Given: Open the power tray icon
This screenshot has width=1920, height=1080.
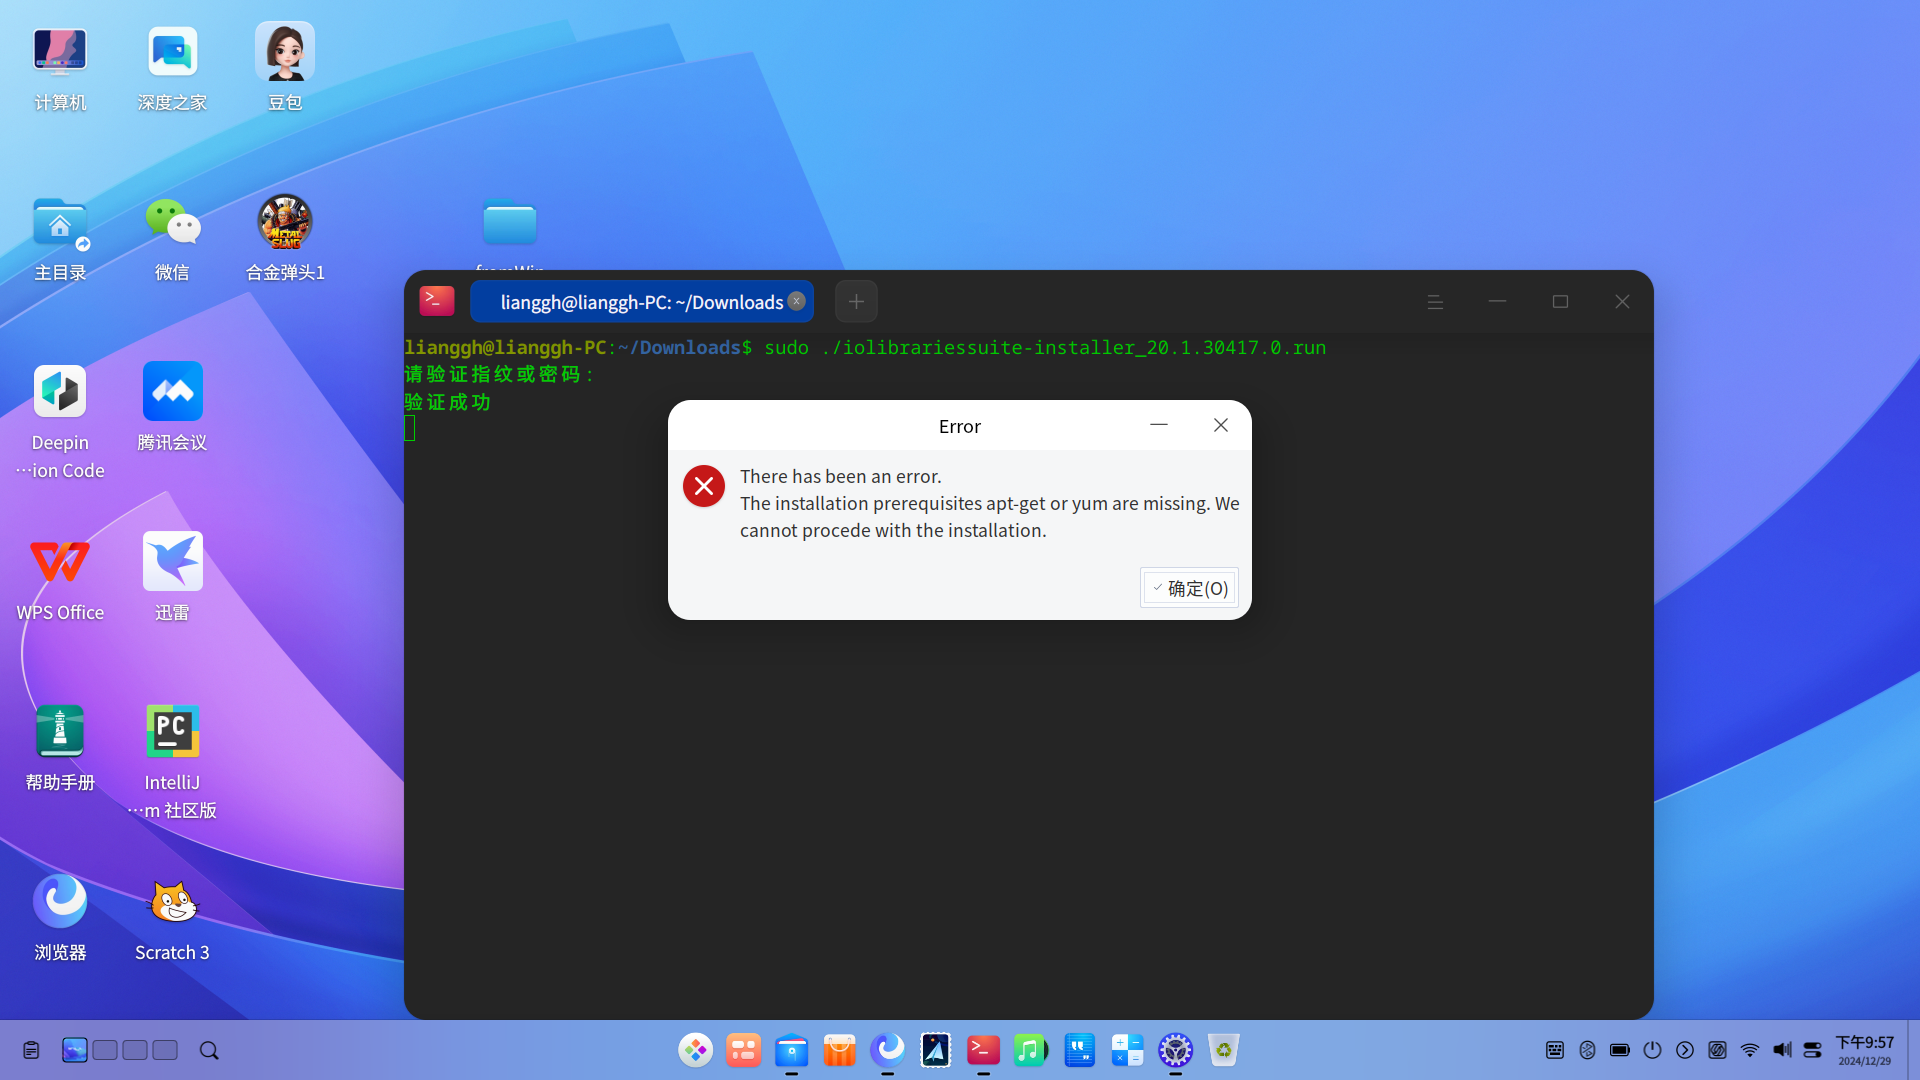Looking at the screenshot, I should (1652, 1050).
